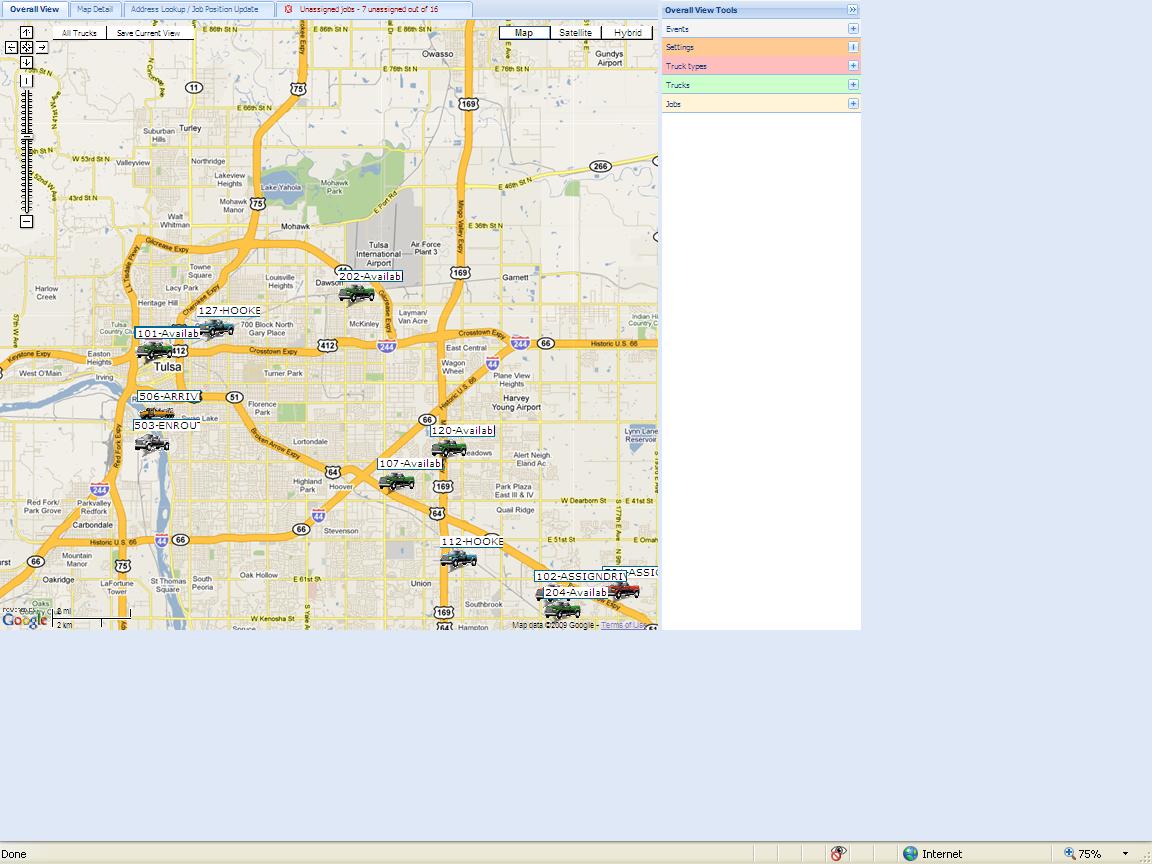Click truck 202-Available icon near the airport
This screenshot has height=864, width=1152.
(356, 294)
